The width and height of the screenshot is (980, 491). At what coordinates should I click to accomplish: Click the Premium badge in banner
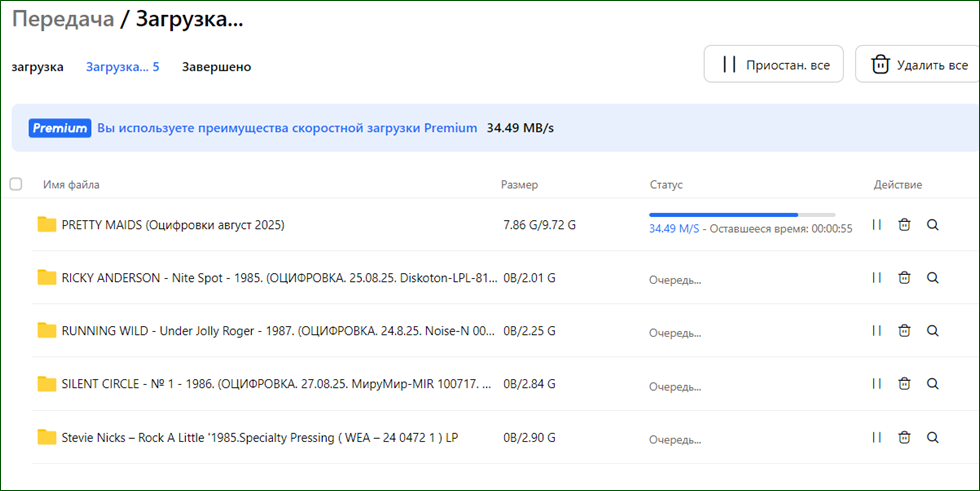pos(59,128)
